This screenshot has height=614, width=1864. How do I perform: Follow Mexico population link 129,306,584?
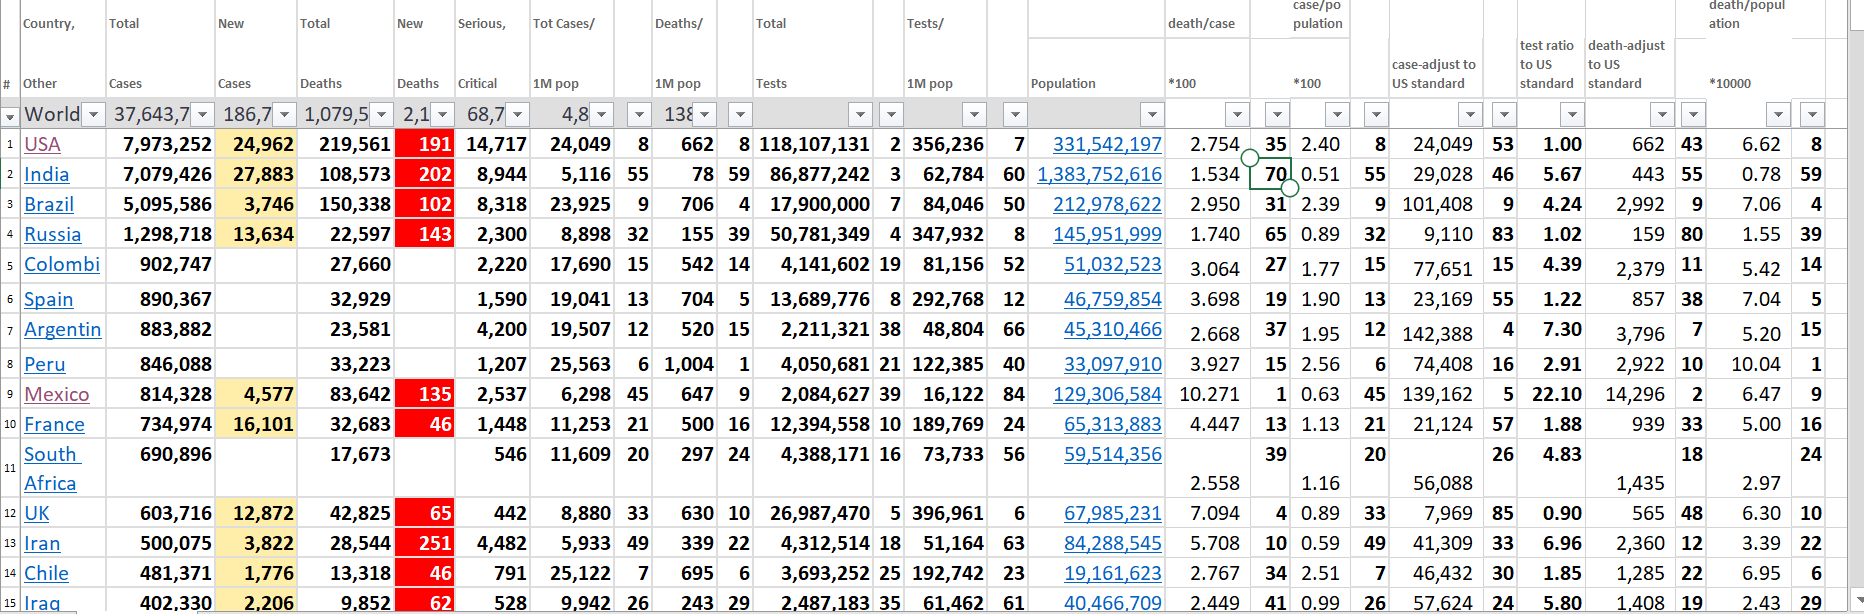click(1107, 394)
